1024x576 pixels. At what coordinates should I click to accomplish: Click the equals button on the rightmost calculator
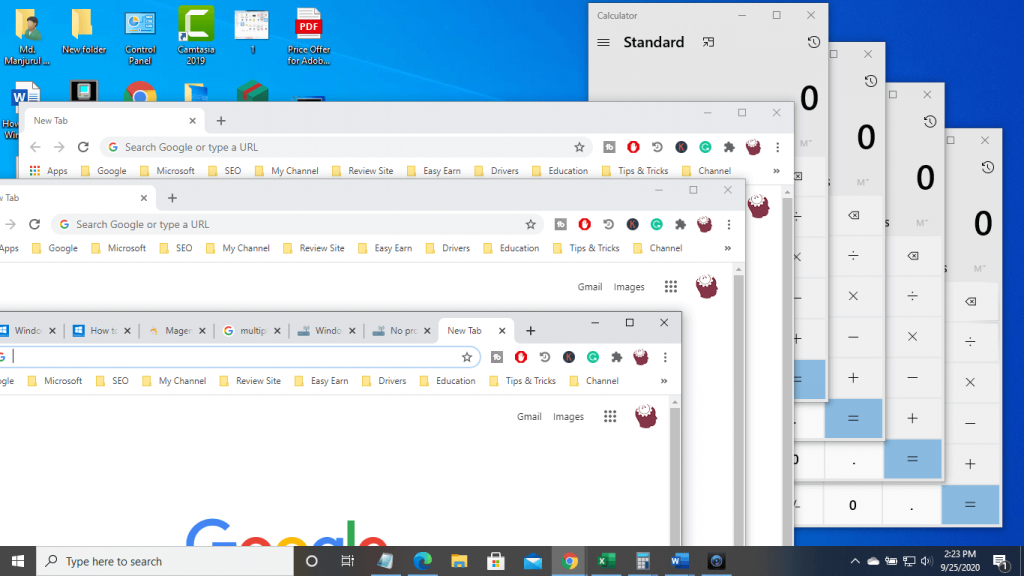970,505
